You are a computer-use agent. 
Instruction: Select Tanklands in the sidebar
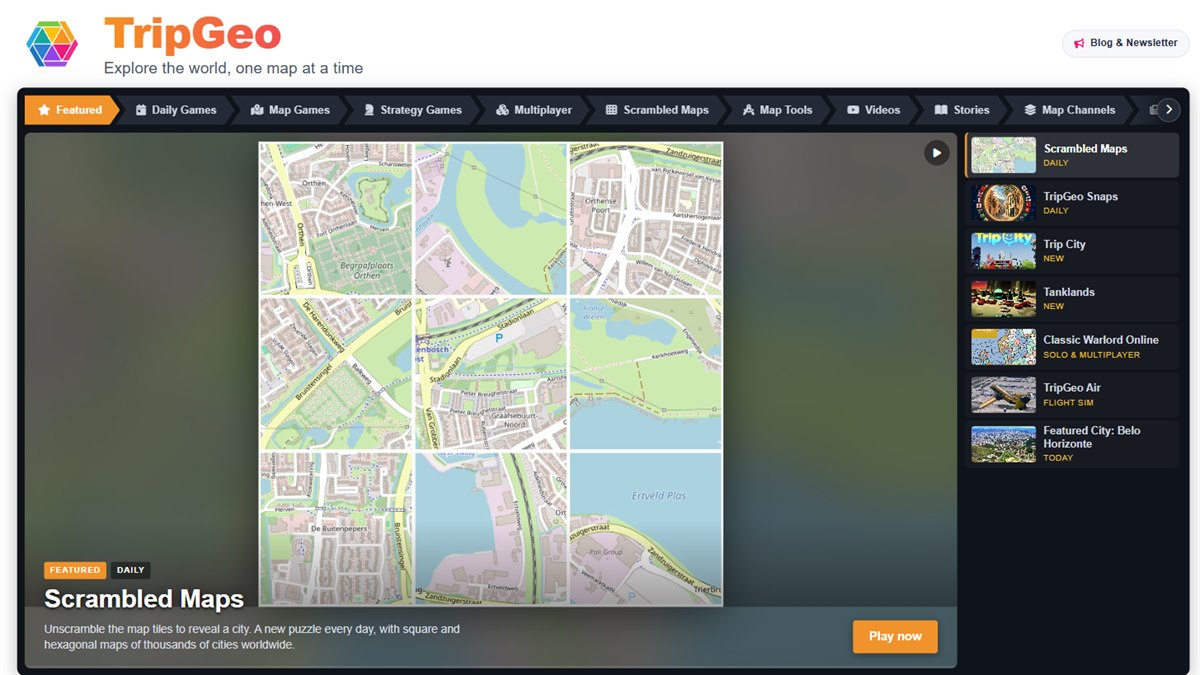[x=1073, y=299]
